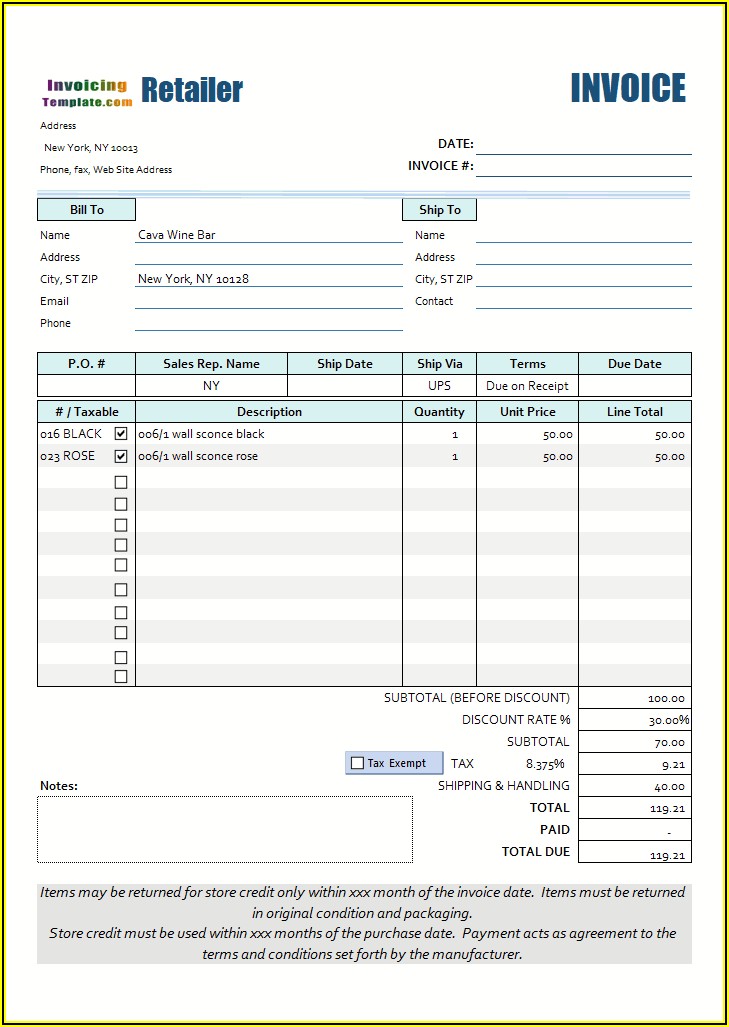
Task: Select the DATE input field
Action: (x=583, y=144)
